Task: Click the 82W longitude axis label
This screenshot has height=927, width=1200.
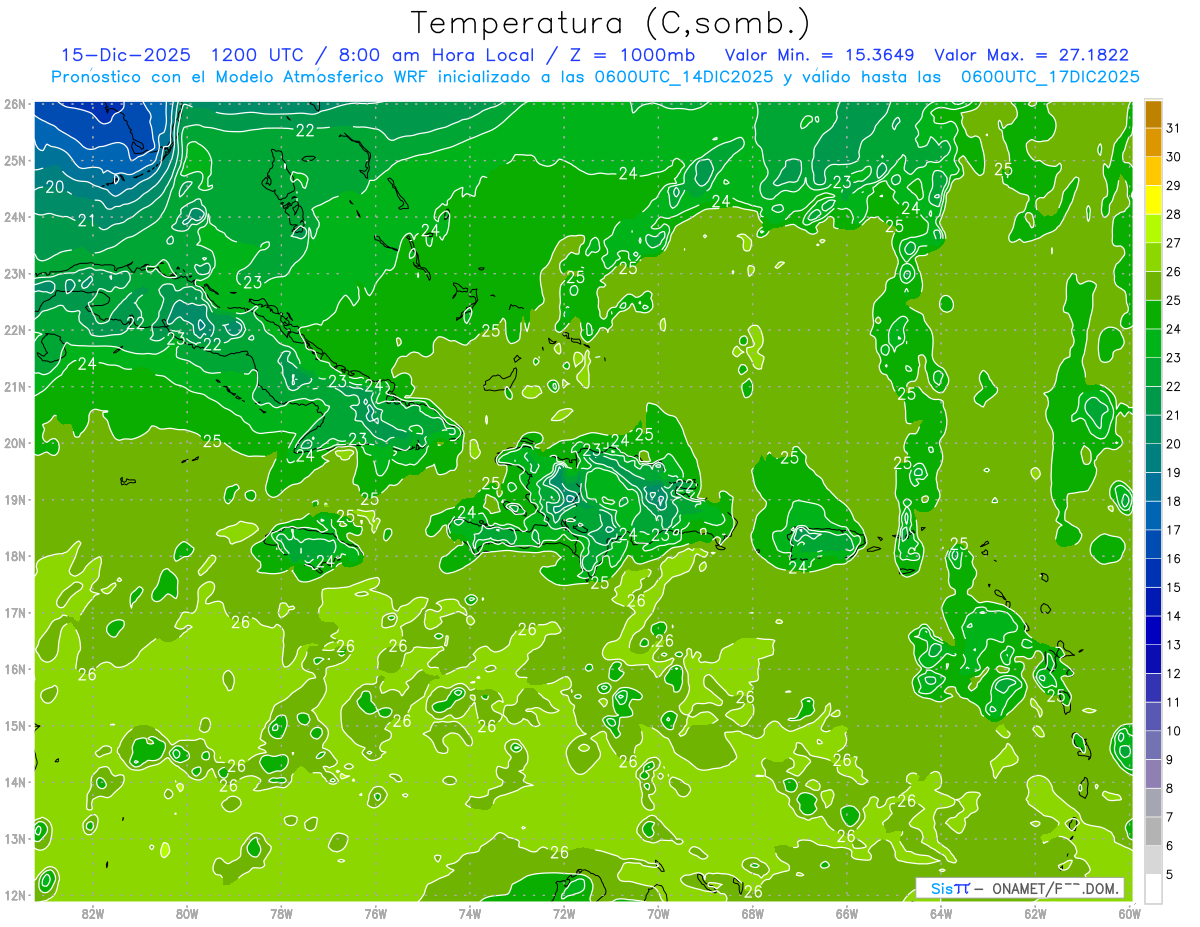Action: coord(93,913)
